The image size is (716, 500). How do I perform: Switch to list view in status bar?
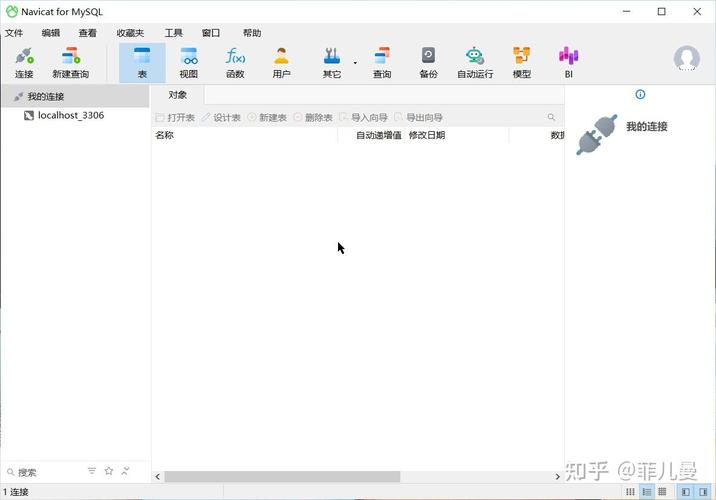point(631,492)
